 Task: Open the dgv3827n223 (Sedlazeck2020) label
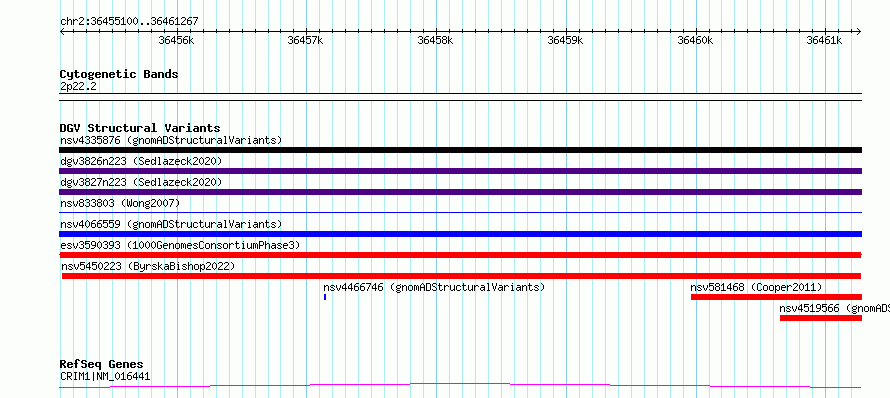[141, 182]
